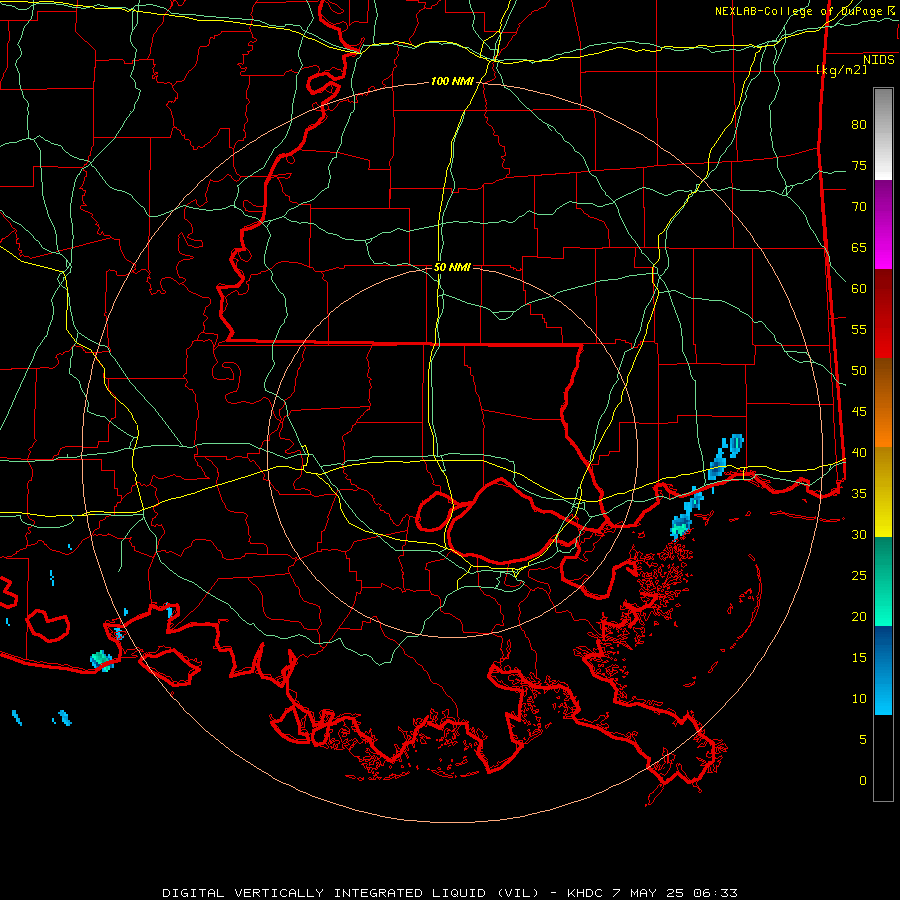Click the 80 value on the colorbar scale
This screenshot has width=900, height=900.
859,125
